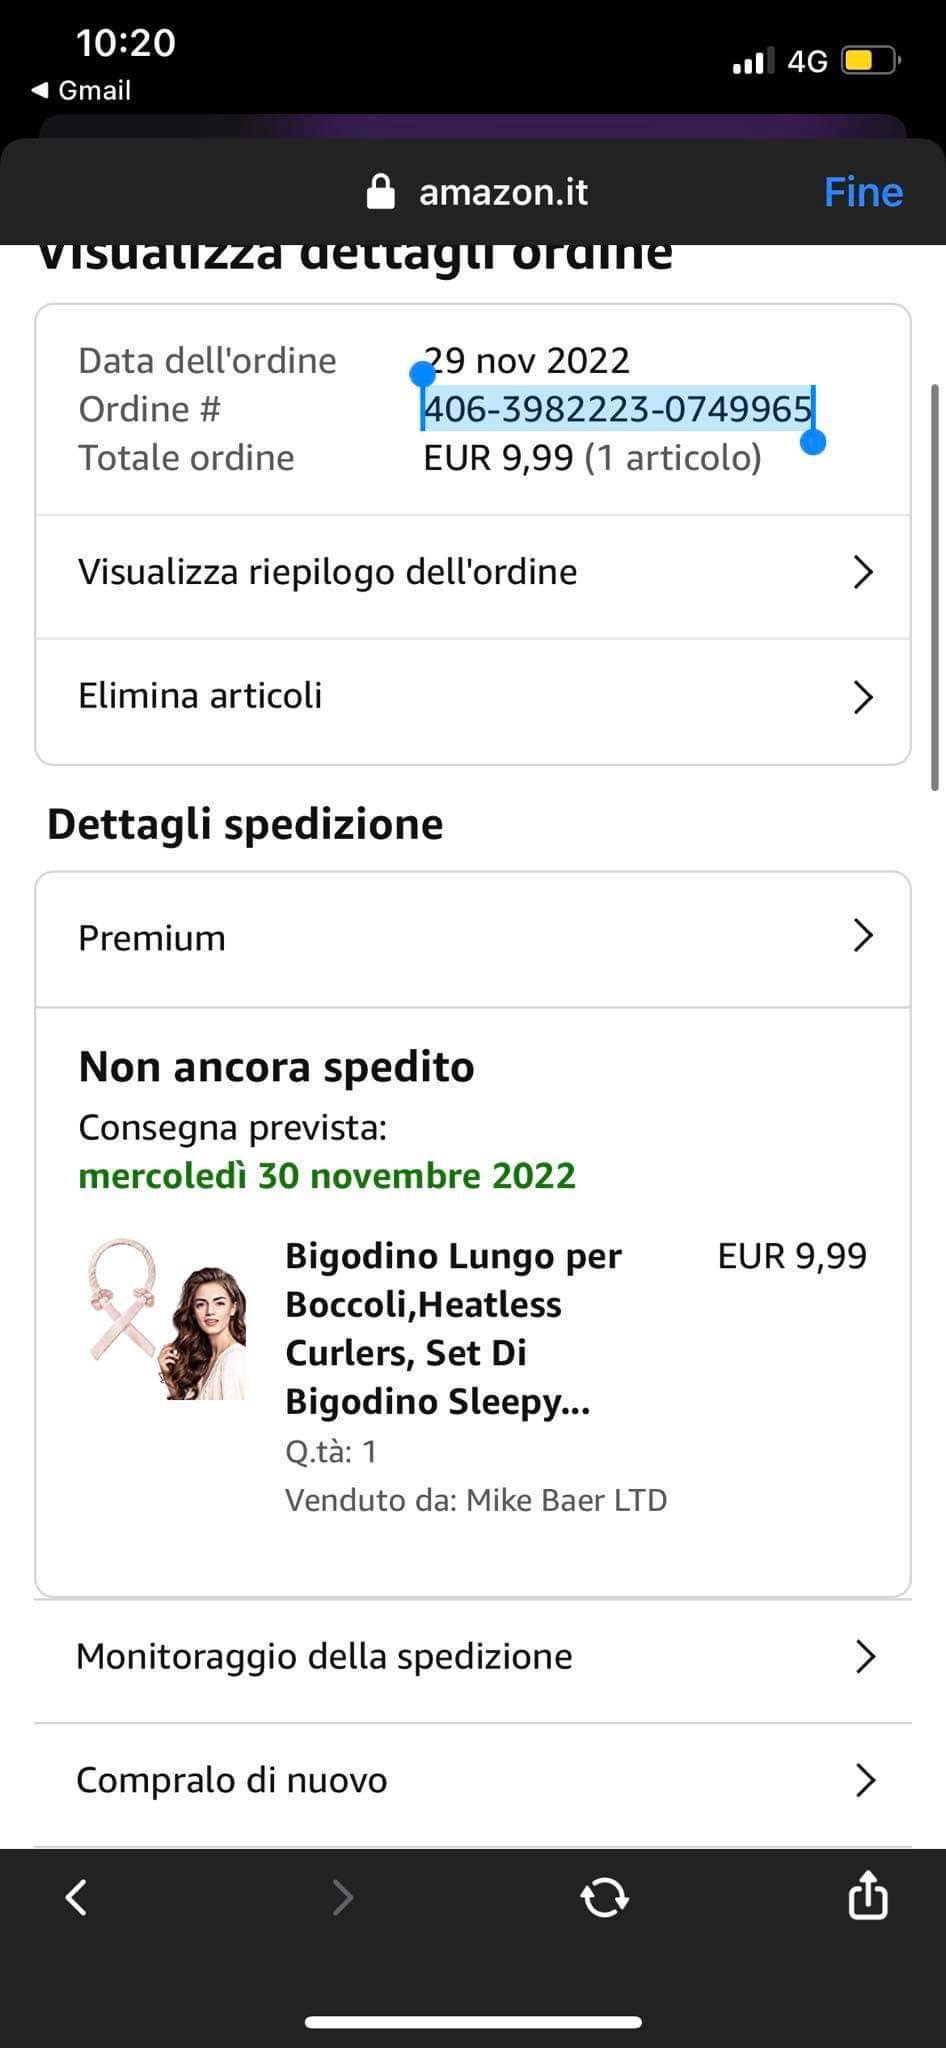946x2048 pixels.
Task: Open Elimina articoli chevron
Action: (863, 696)
